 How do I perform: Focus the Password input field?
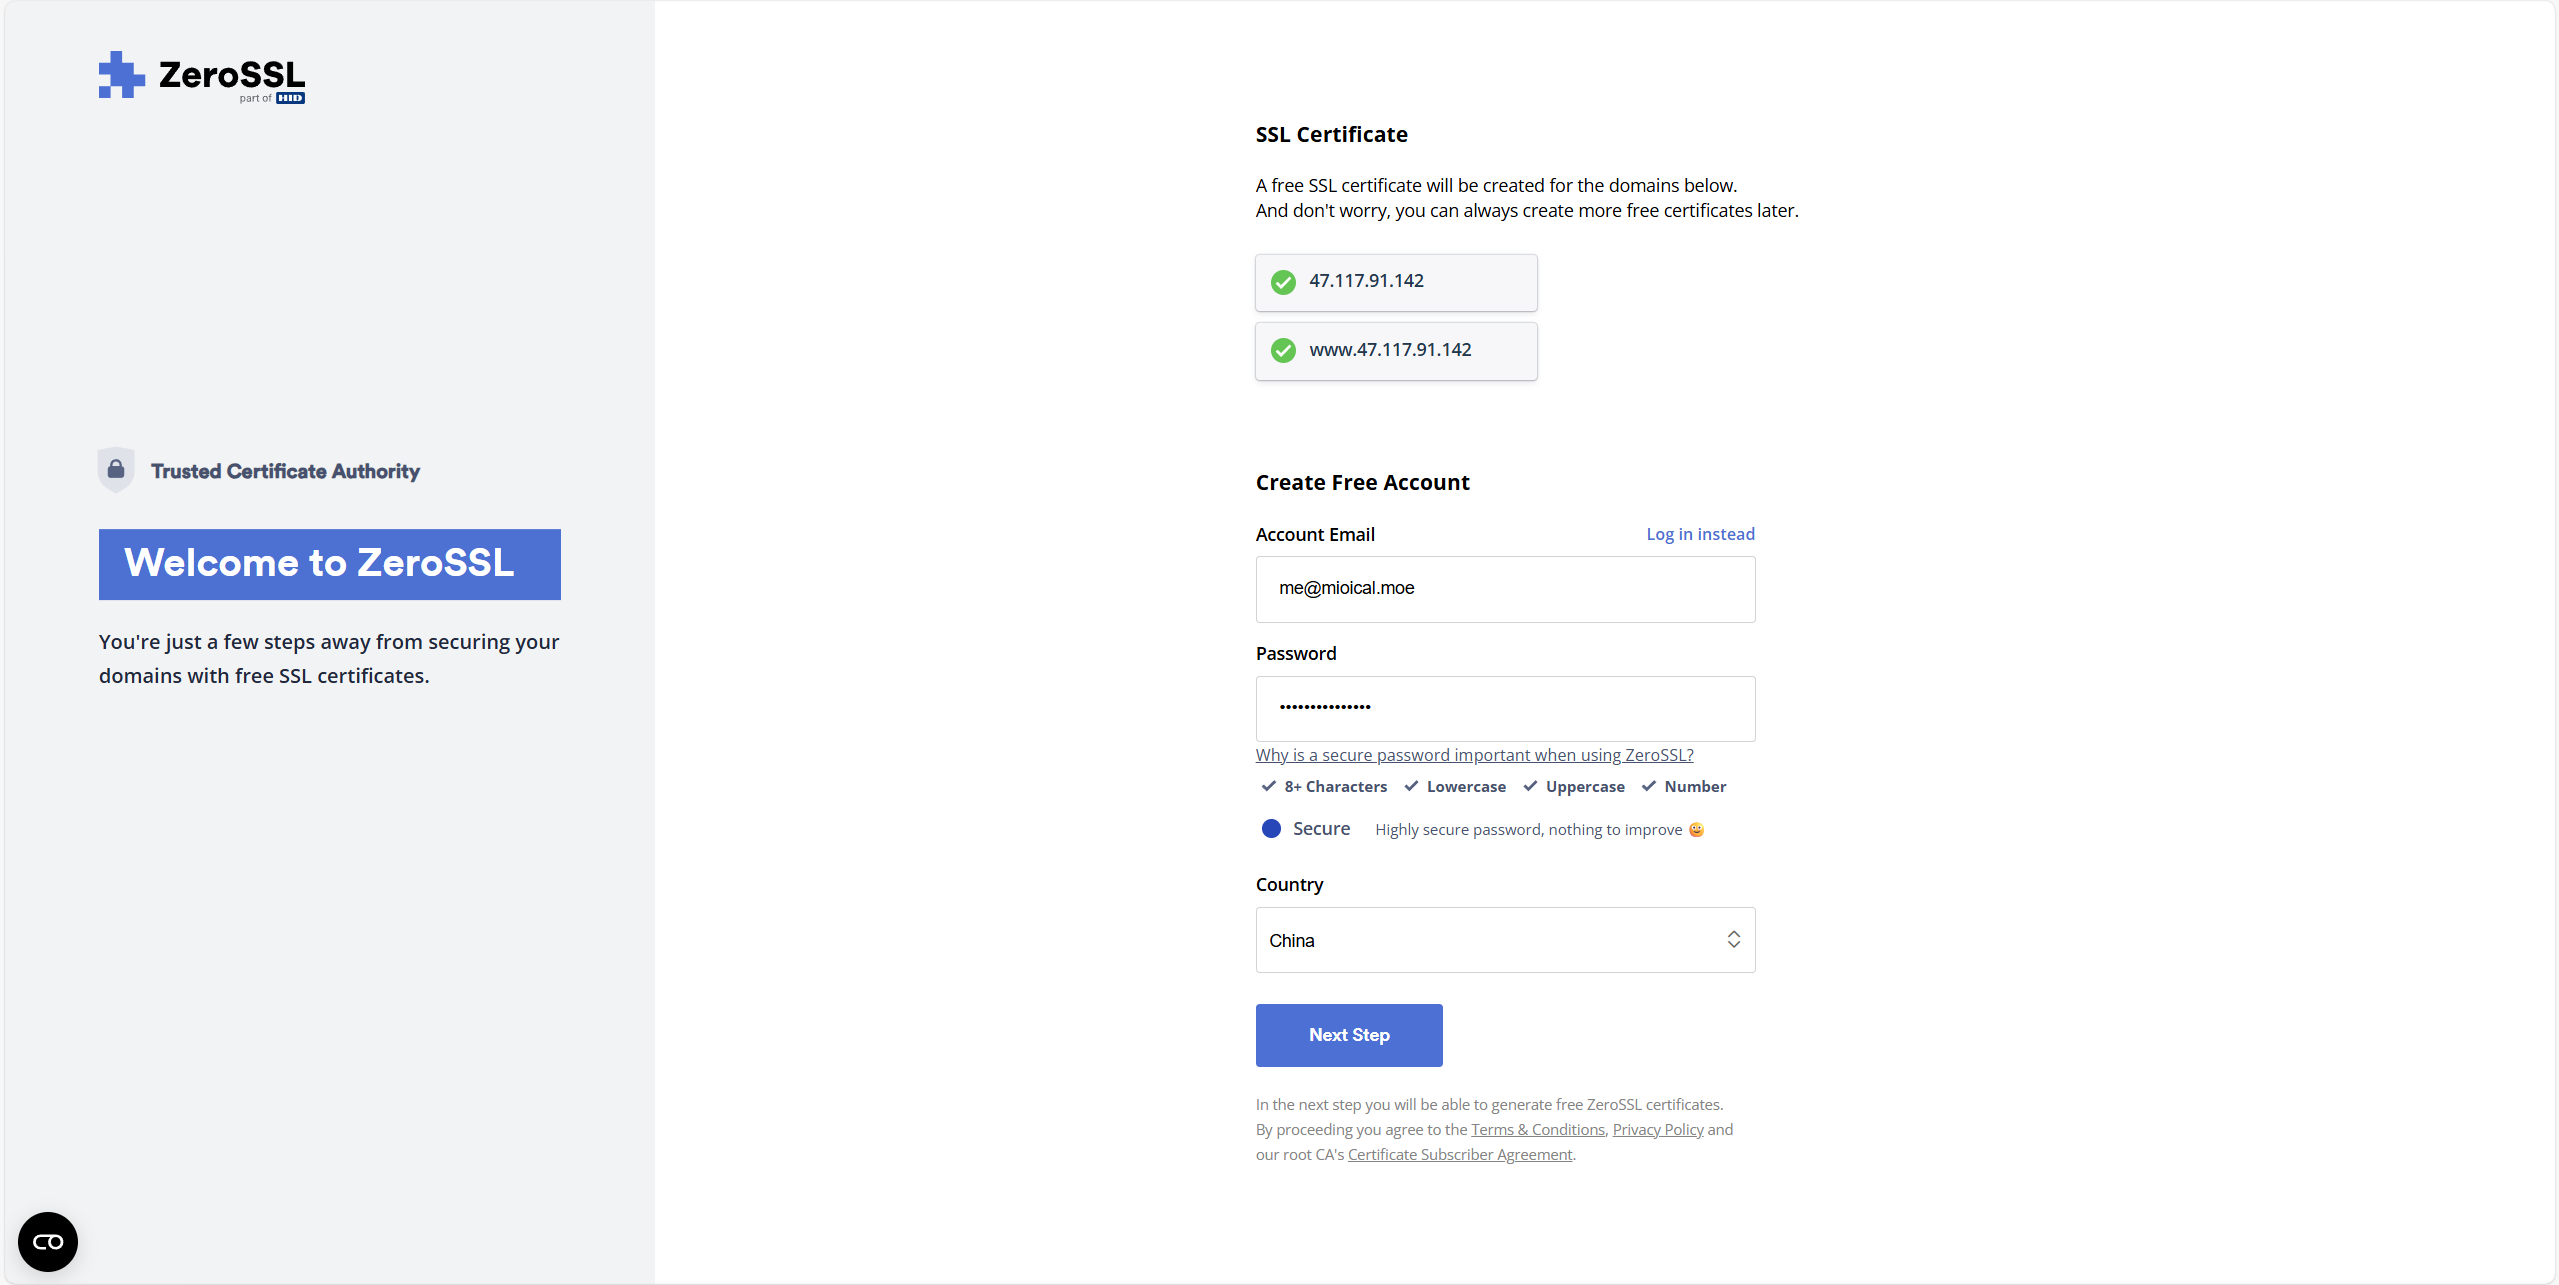(x=1505, y=708)
